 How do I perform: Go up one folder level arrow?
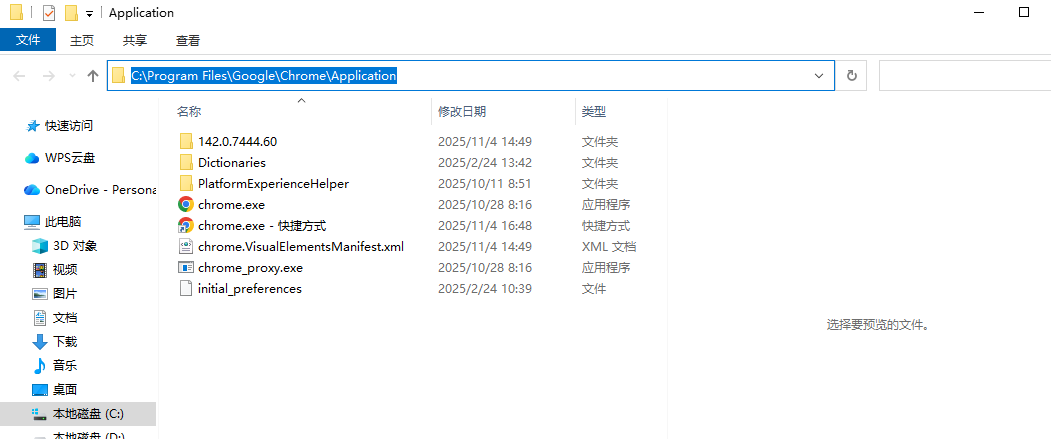click(93, 76)
